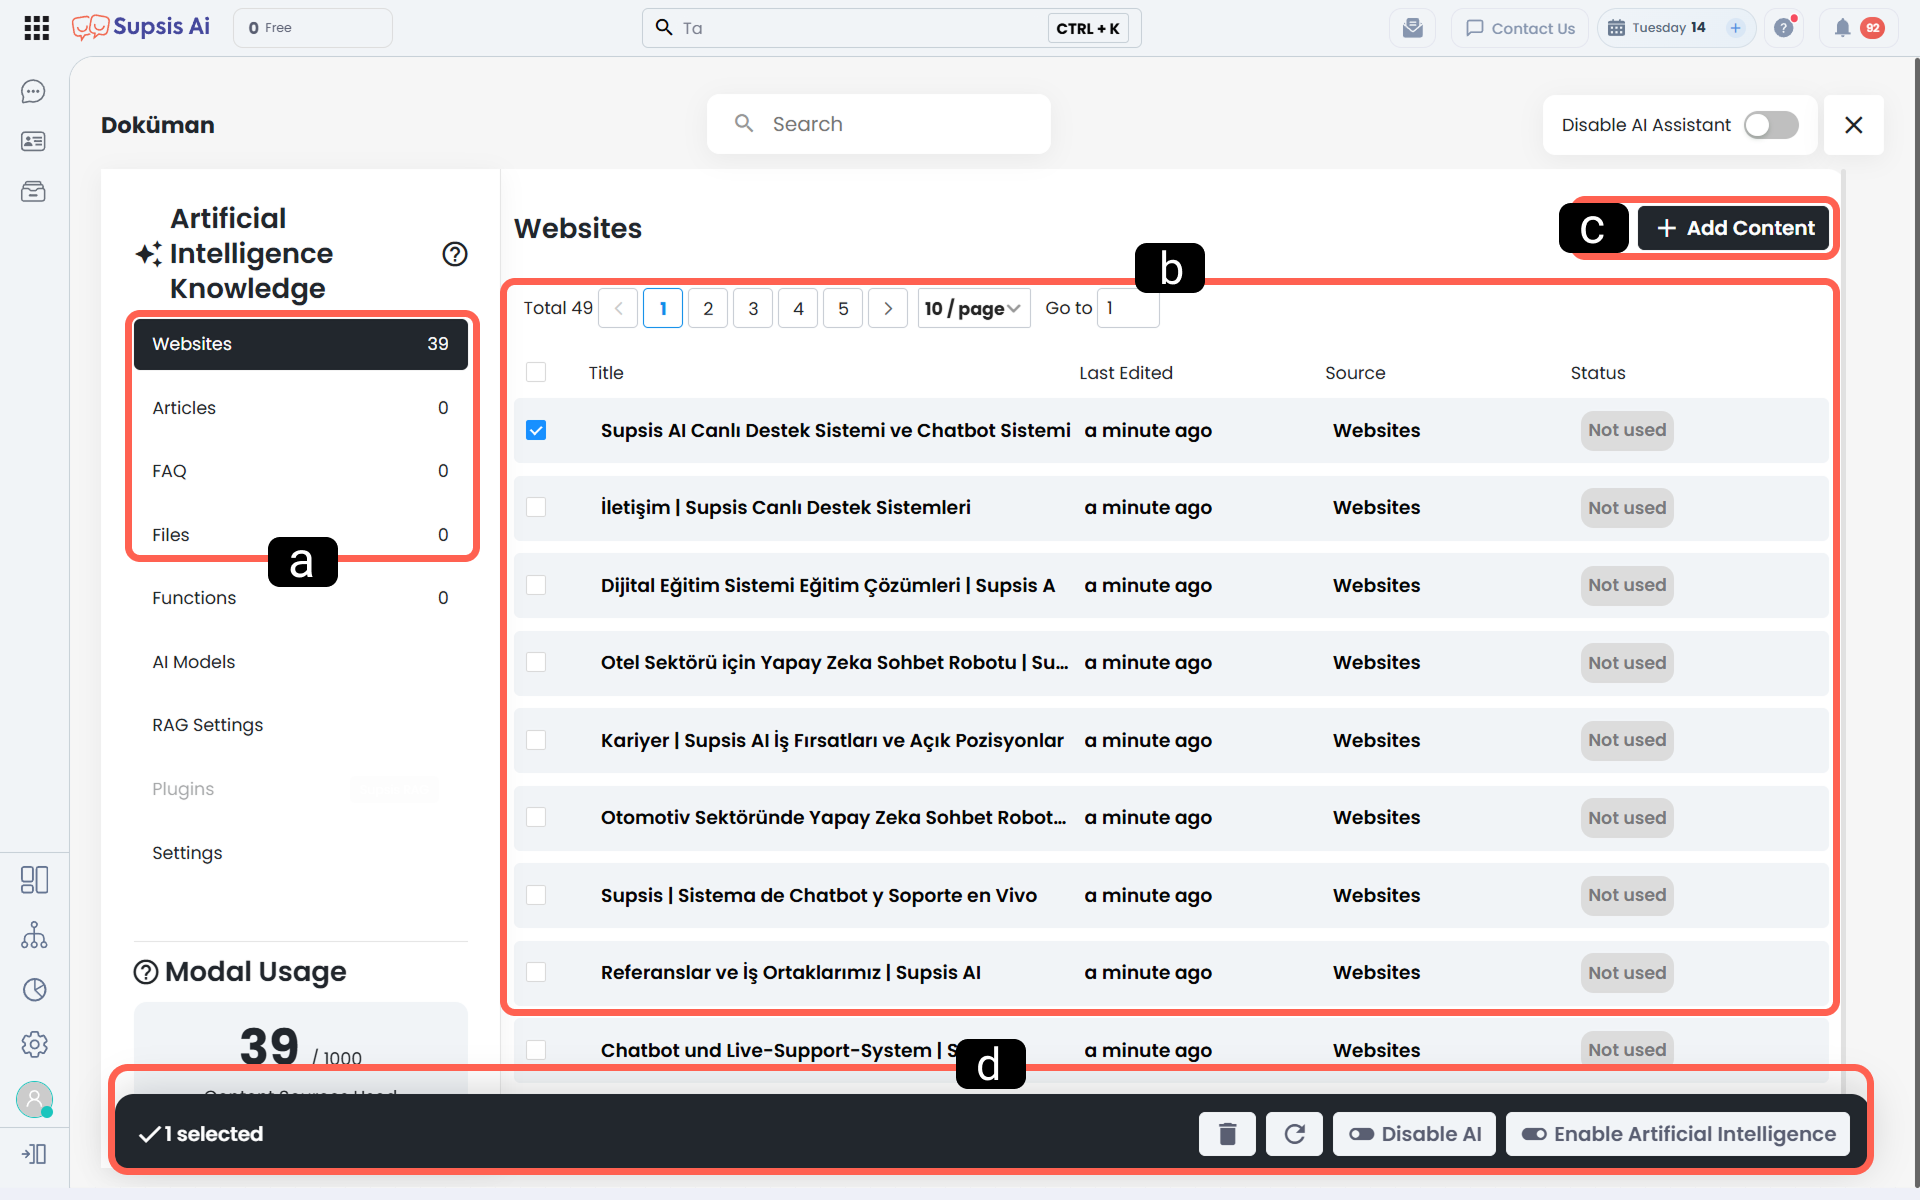Open RAG Settings section
Screen dimensions: 1920x1200
point(301,725)
